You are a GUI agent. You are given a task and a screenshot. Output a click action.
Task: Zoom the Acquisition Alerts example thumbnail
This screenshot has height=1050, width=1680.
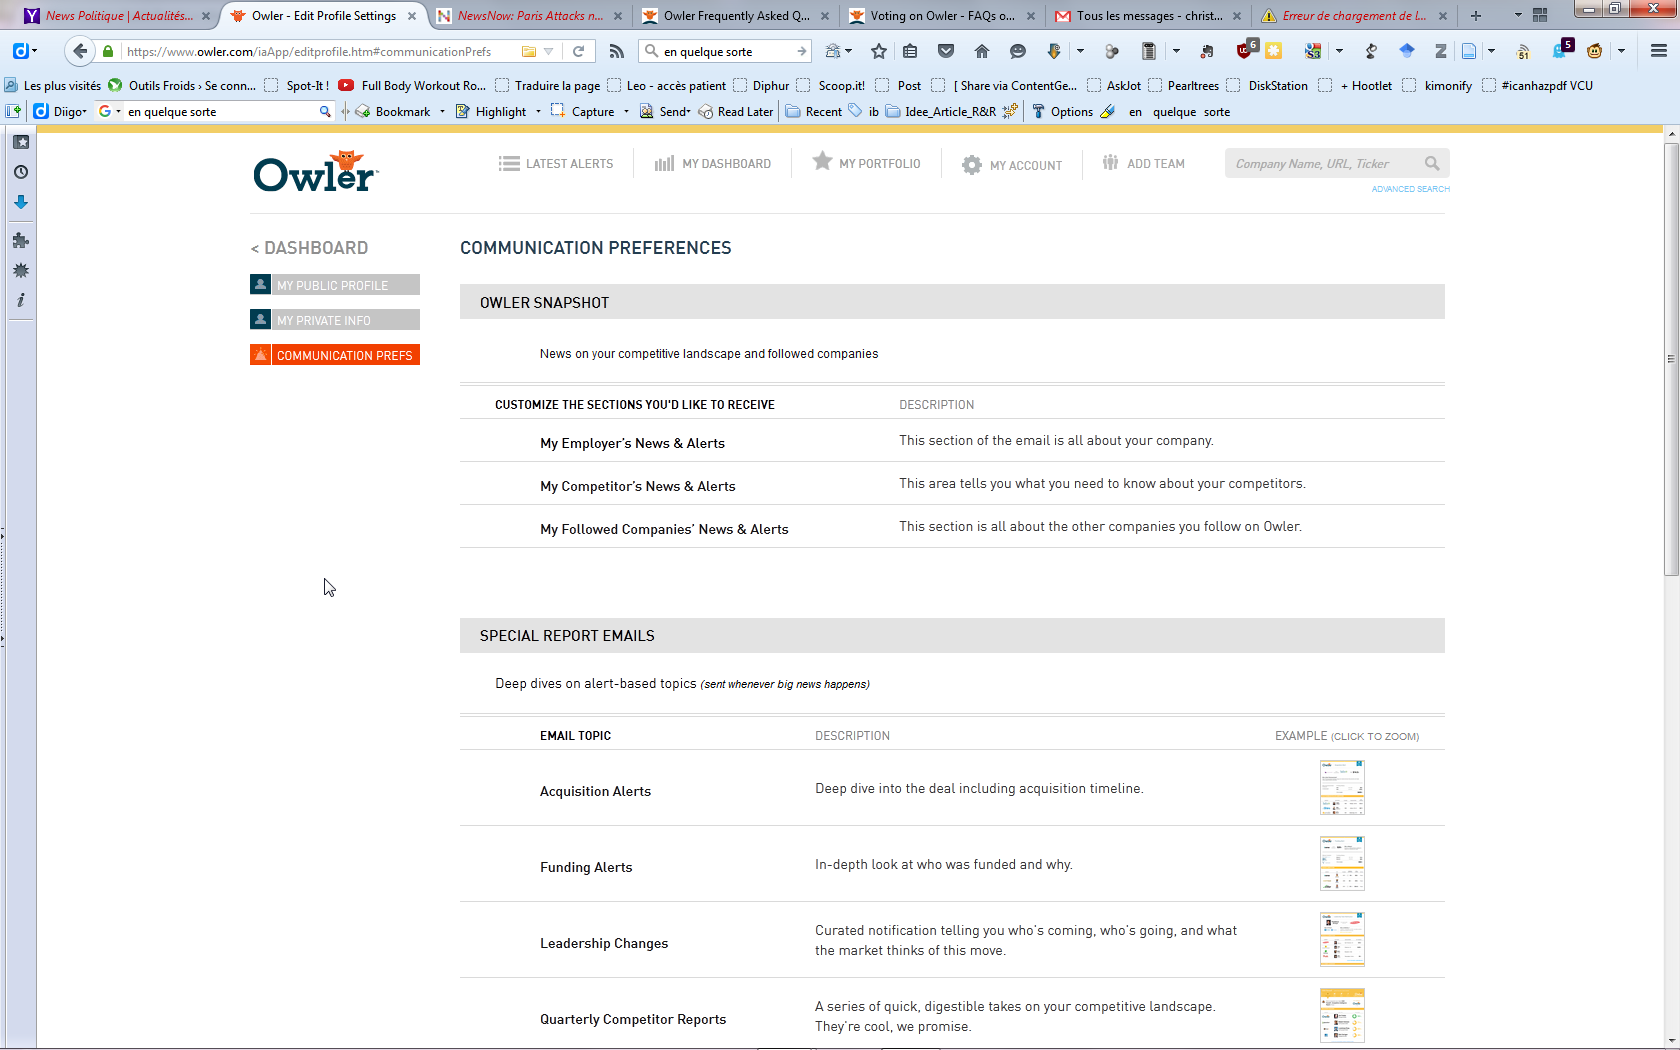(1342, 788)
